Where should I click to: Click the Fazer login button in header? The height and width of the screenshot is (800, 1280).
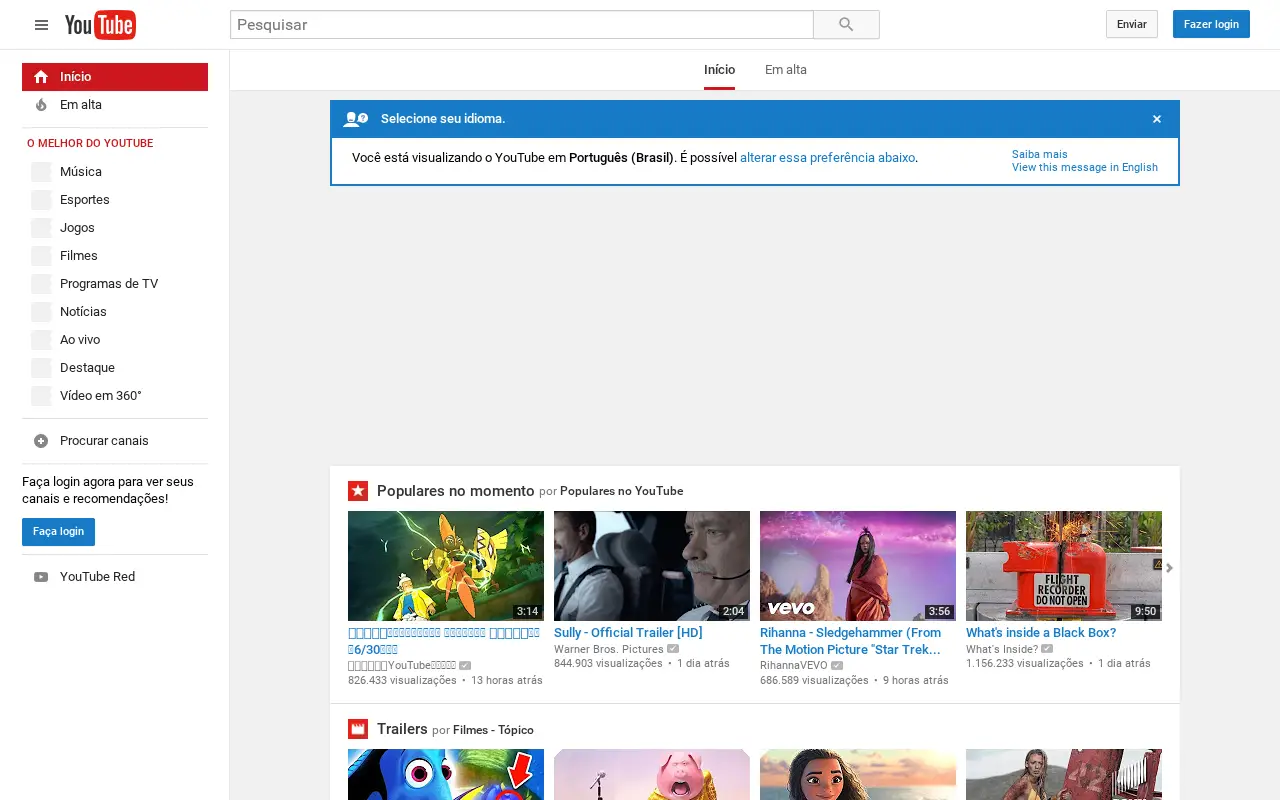[x=1211, y=24]
